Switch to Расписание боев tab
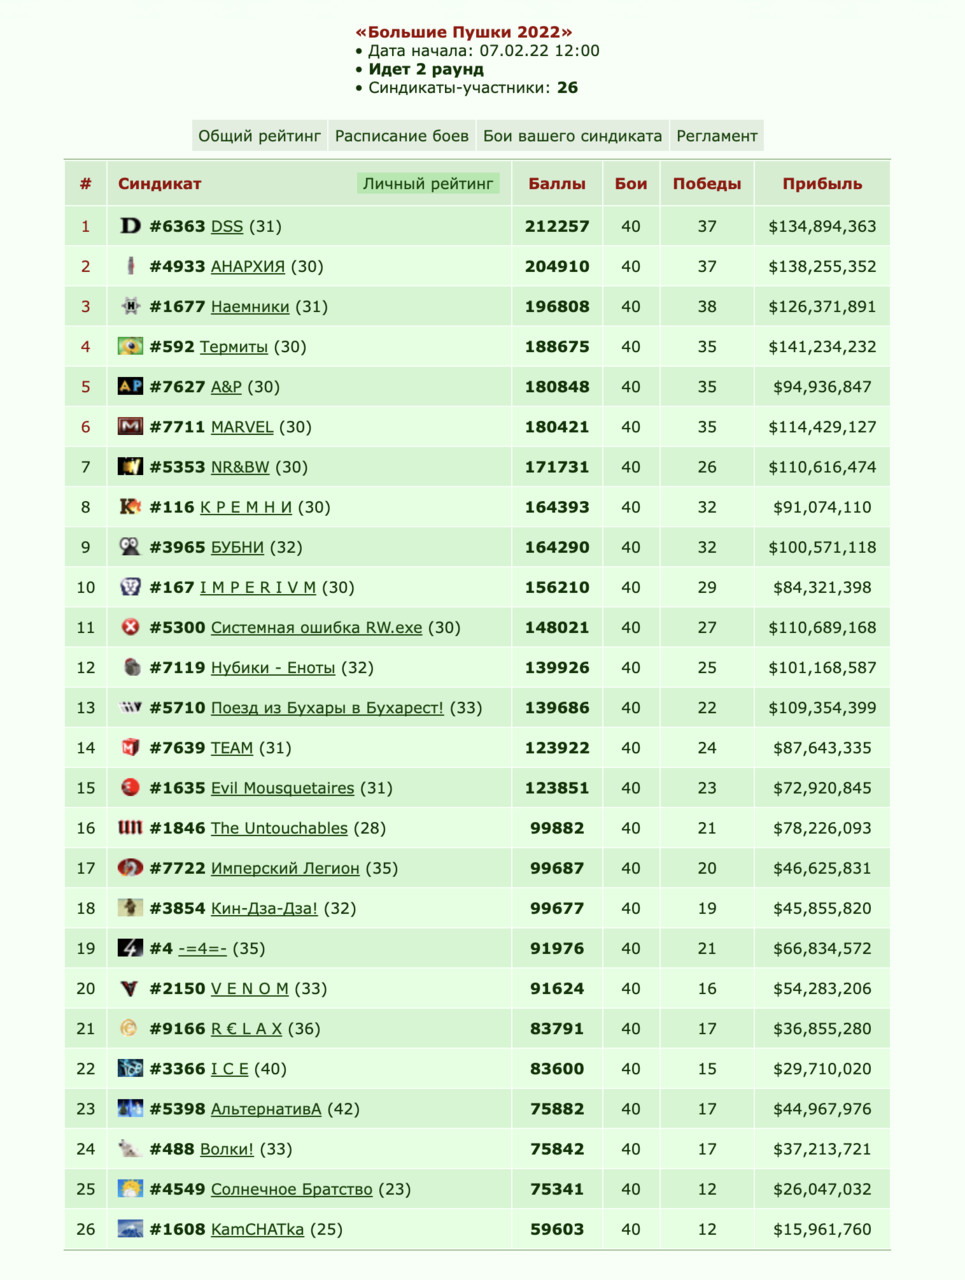 tap(402, 136)
